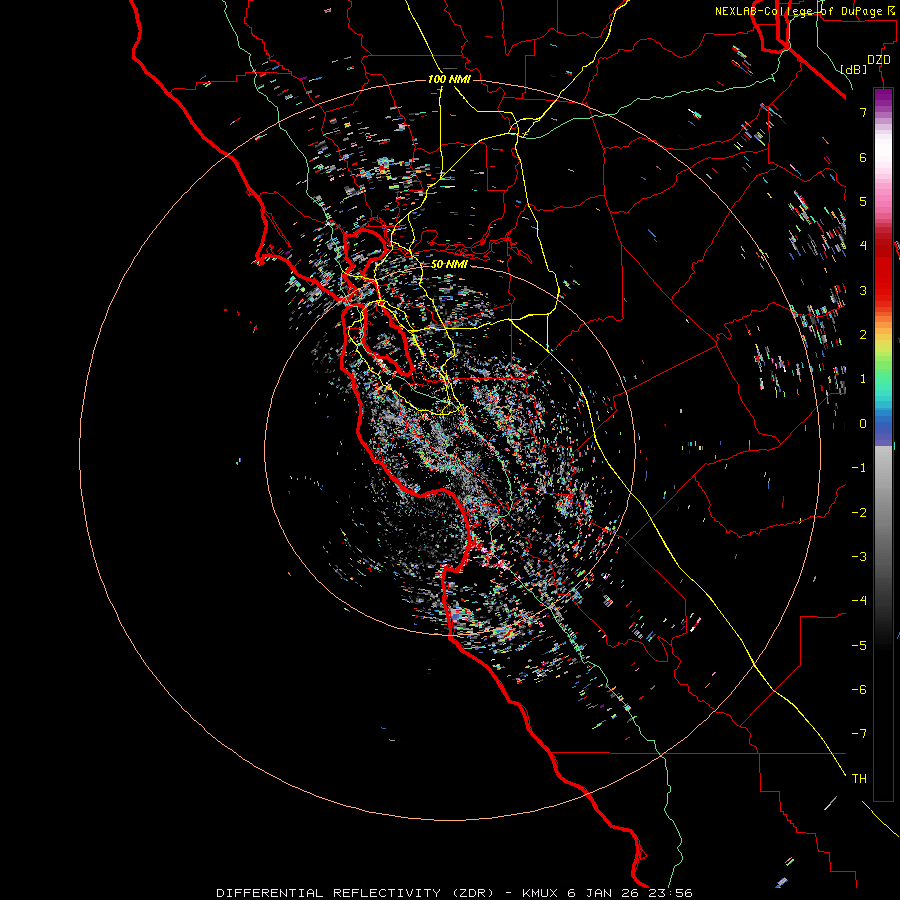Click the '-6' value on color scale
The height and width of the screenshot is (900, 900).
click(x=859, y=690)
